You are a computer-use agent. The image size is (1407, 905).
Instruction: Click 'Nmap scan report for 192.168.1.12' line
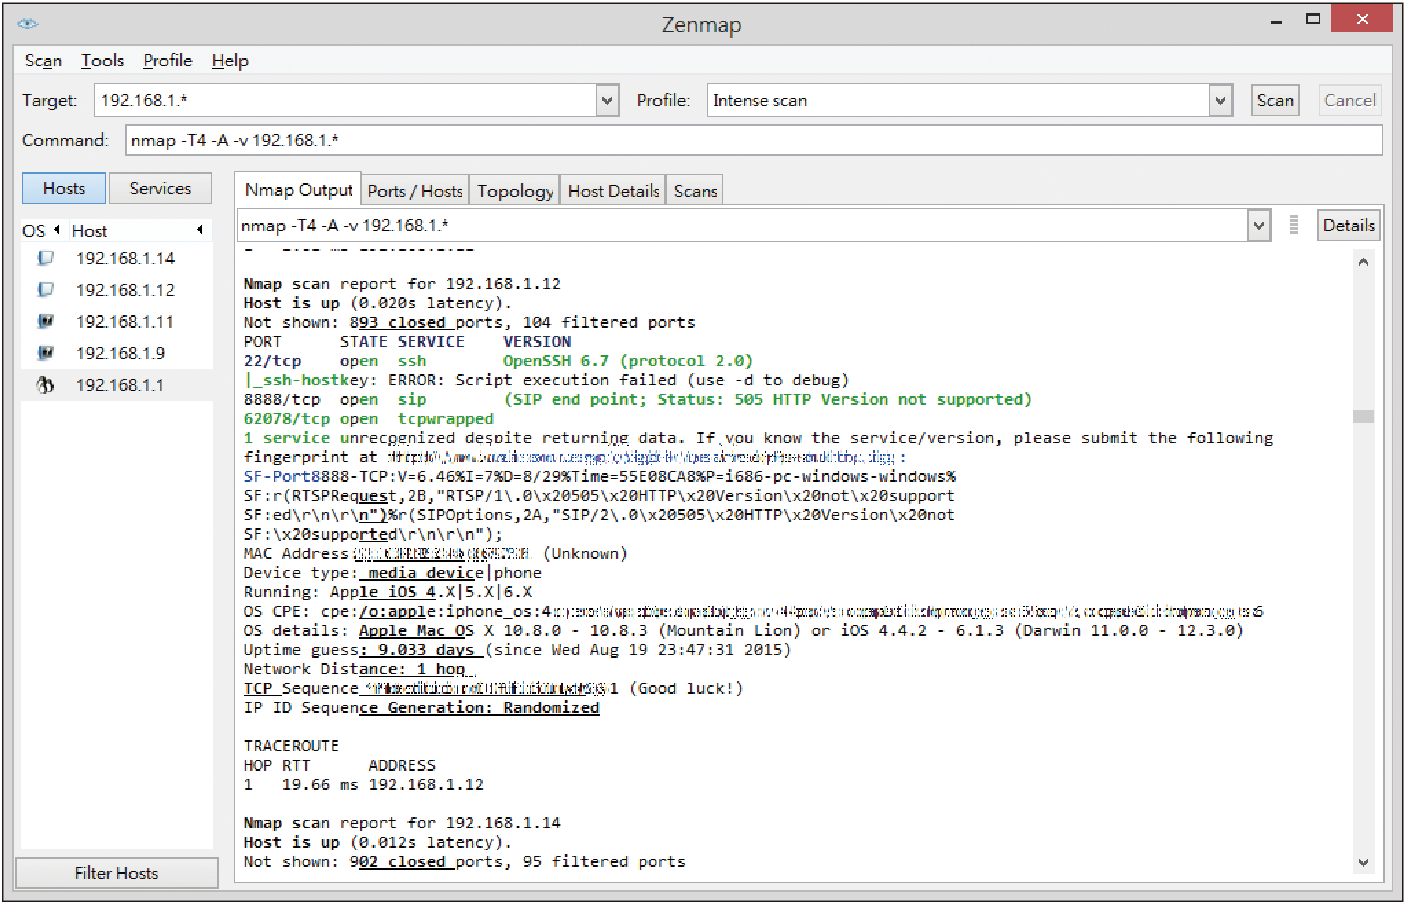pyautogui.click(x=402, y=284)
